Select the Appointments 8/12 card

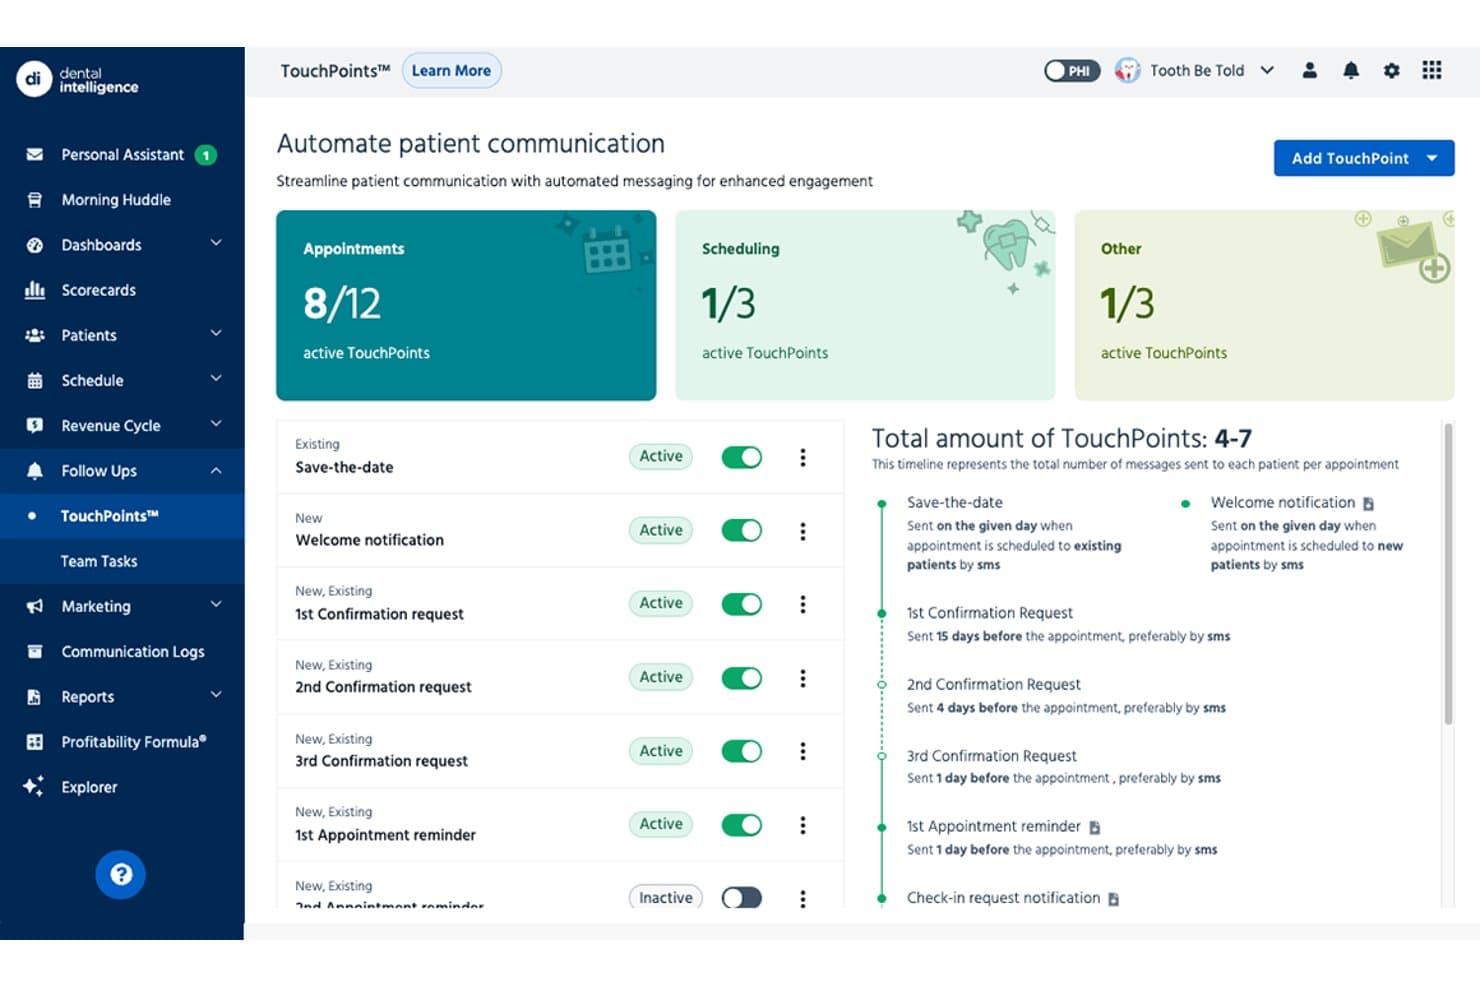click(466, 305)
